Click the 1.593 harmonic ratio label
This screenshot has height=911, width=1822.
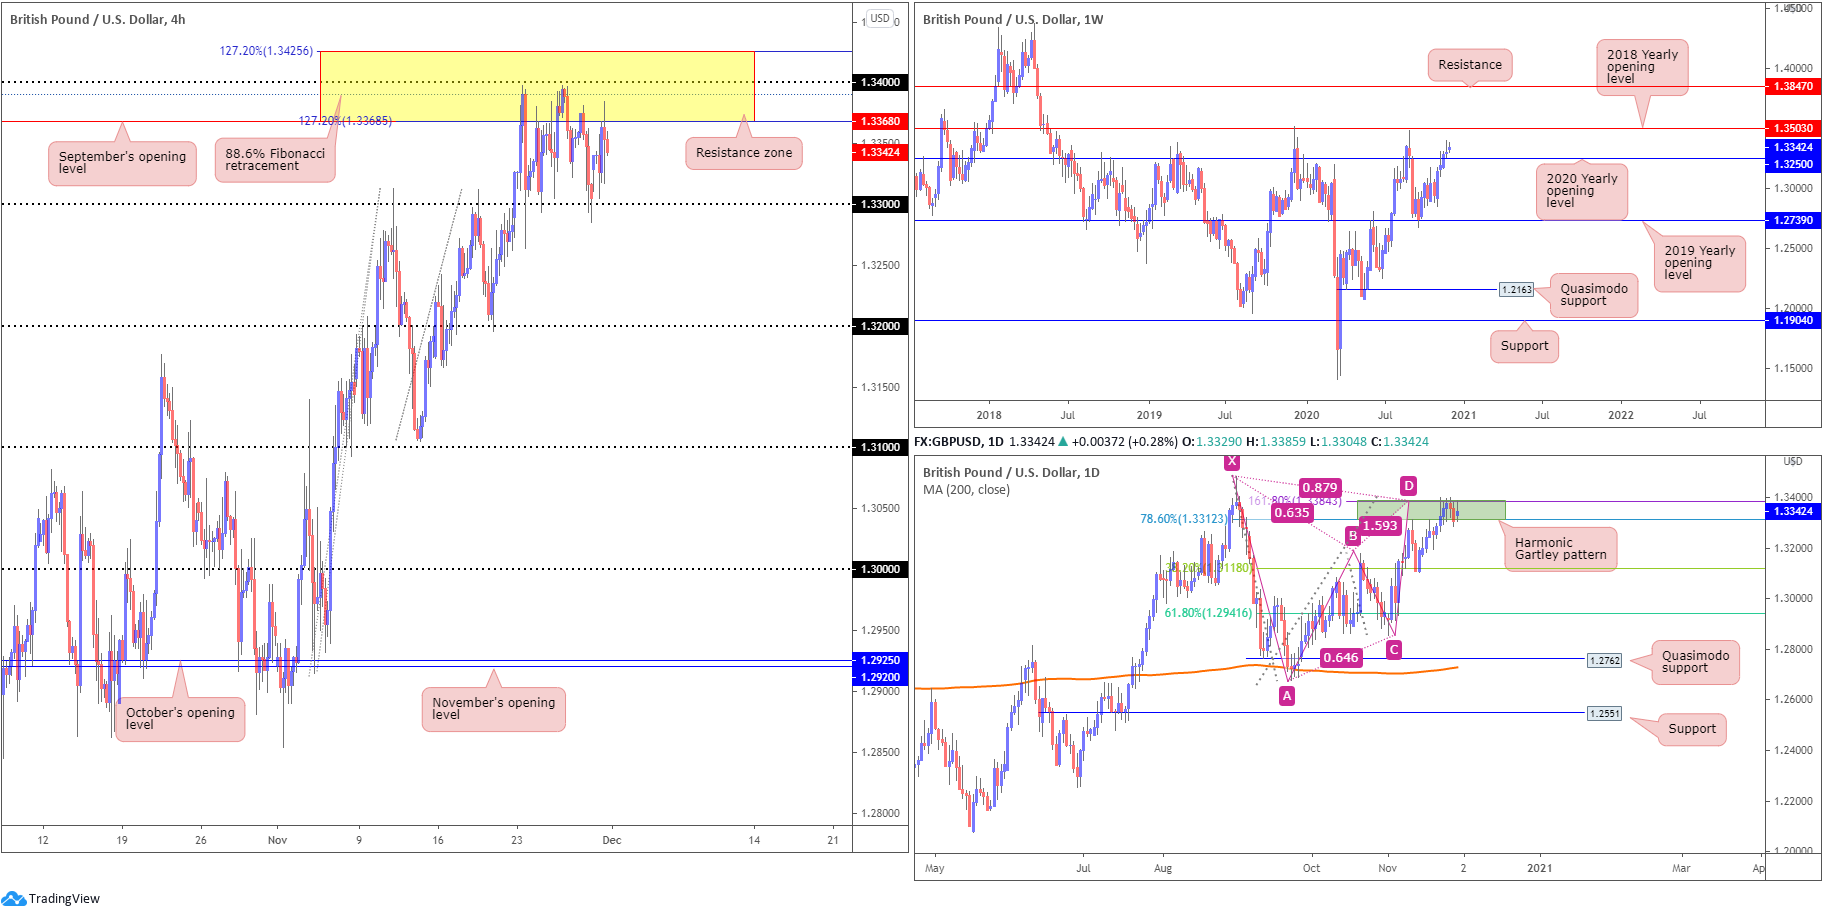1380,526
